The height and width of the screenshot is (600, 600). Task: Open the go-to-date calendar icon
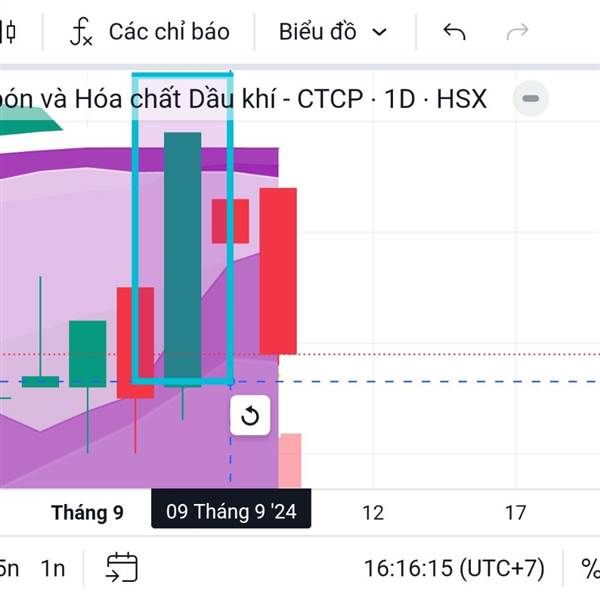122,568
